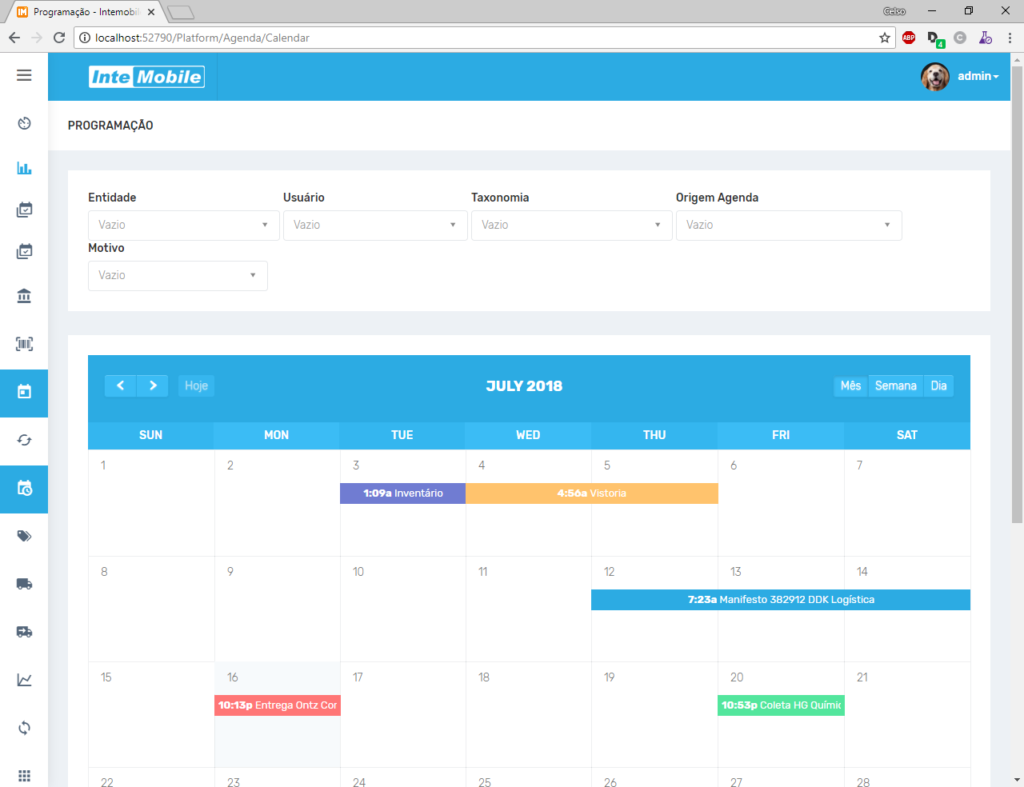Open the orange Vistoria event
This screenshot has height=787, width=1024.
(x=592, y=493)
